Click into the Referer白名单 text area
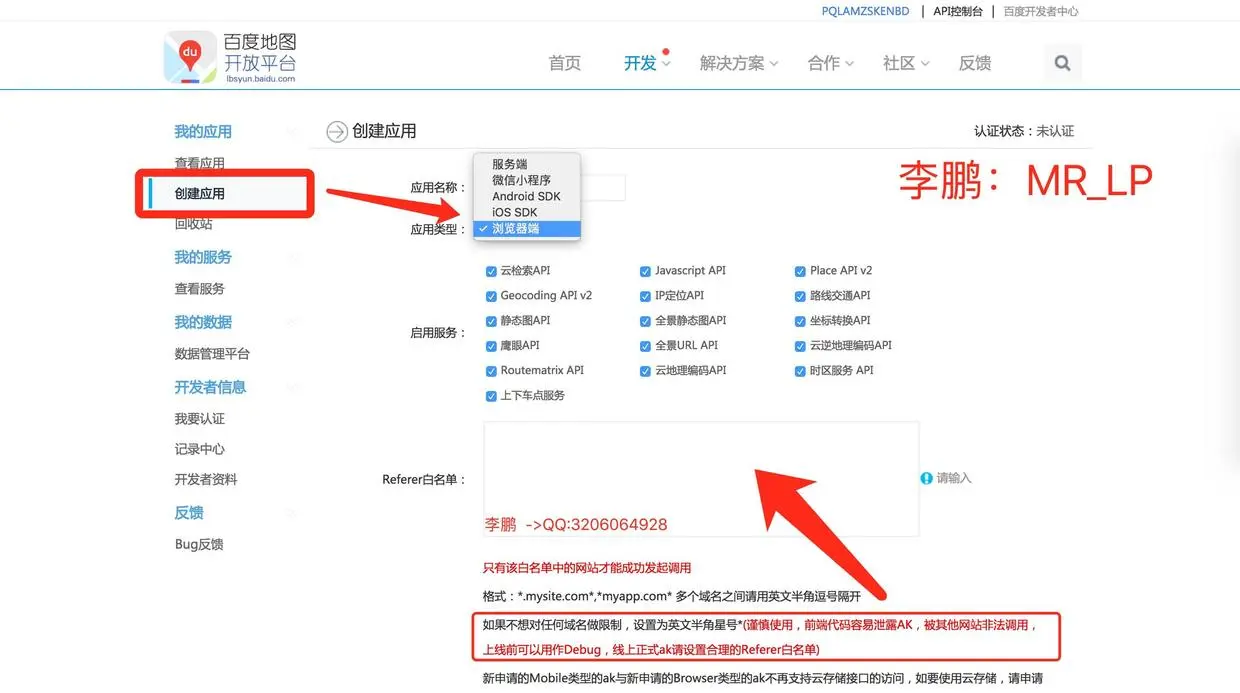 (x=701, y=479)
